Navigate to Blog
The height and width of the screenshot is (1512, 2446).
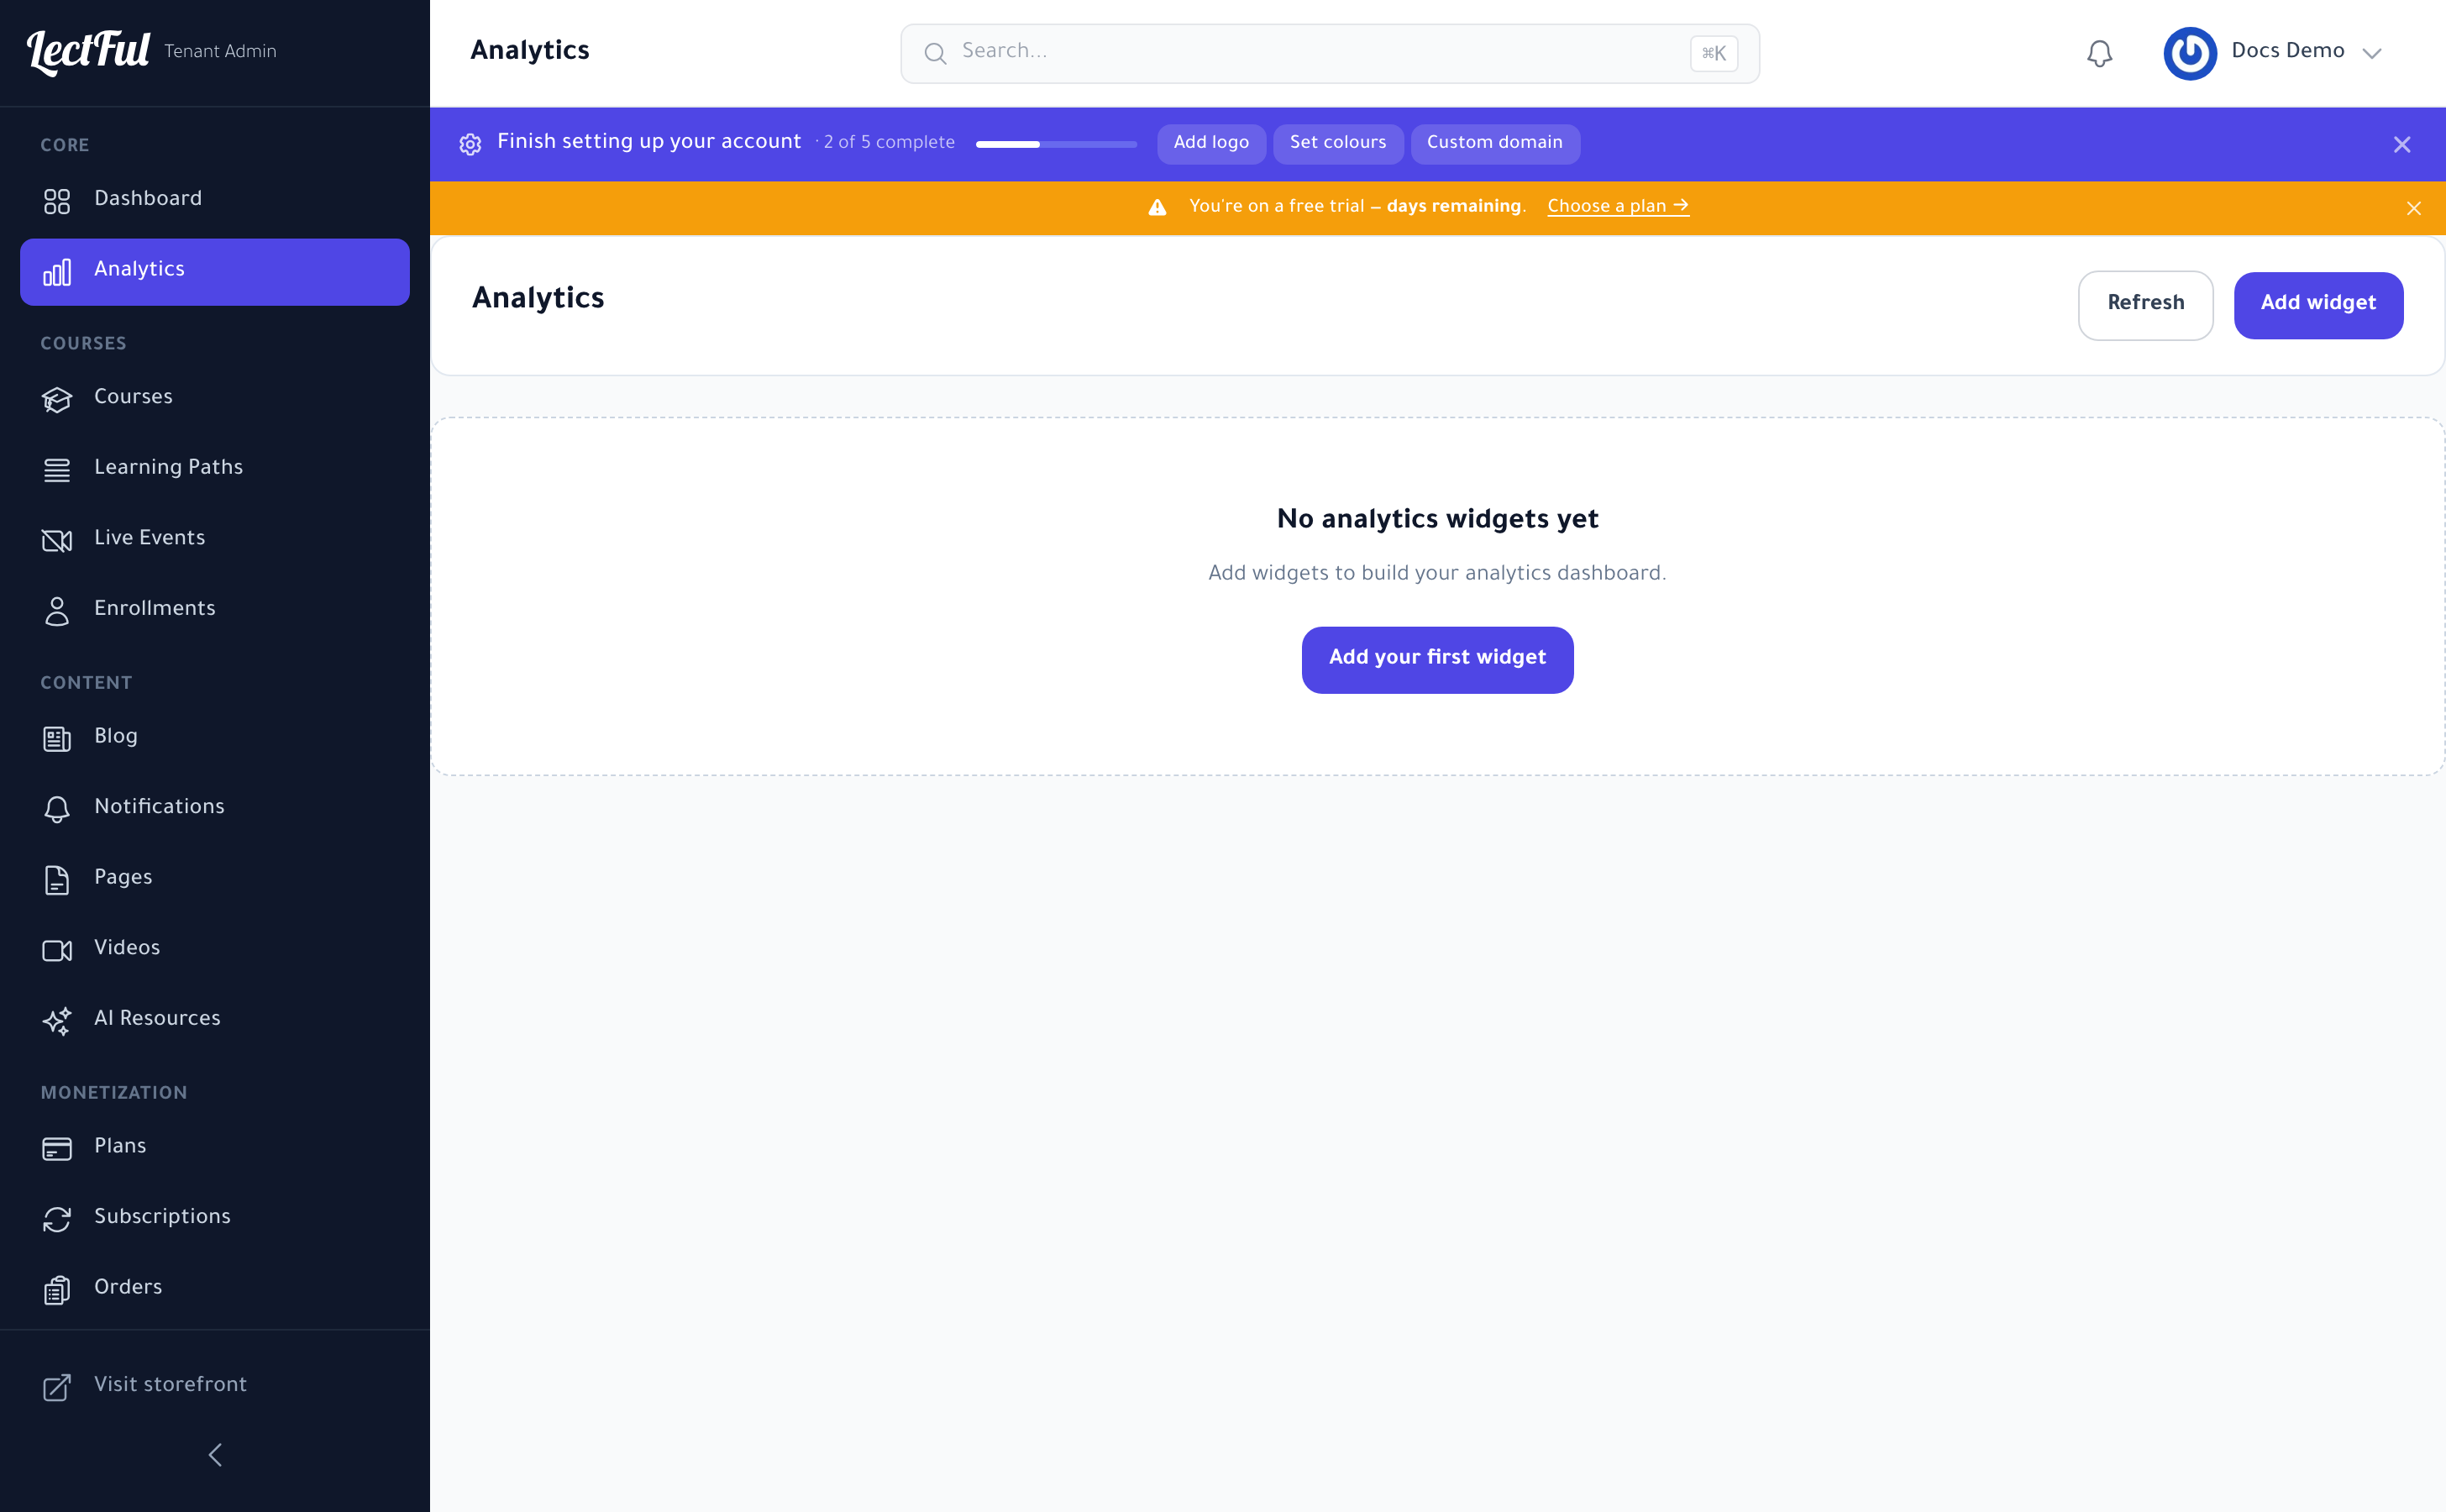215,739
